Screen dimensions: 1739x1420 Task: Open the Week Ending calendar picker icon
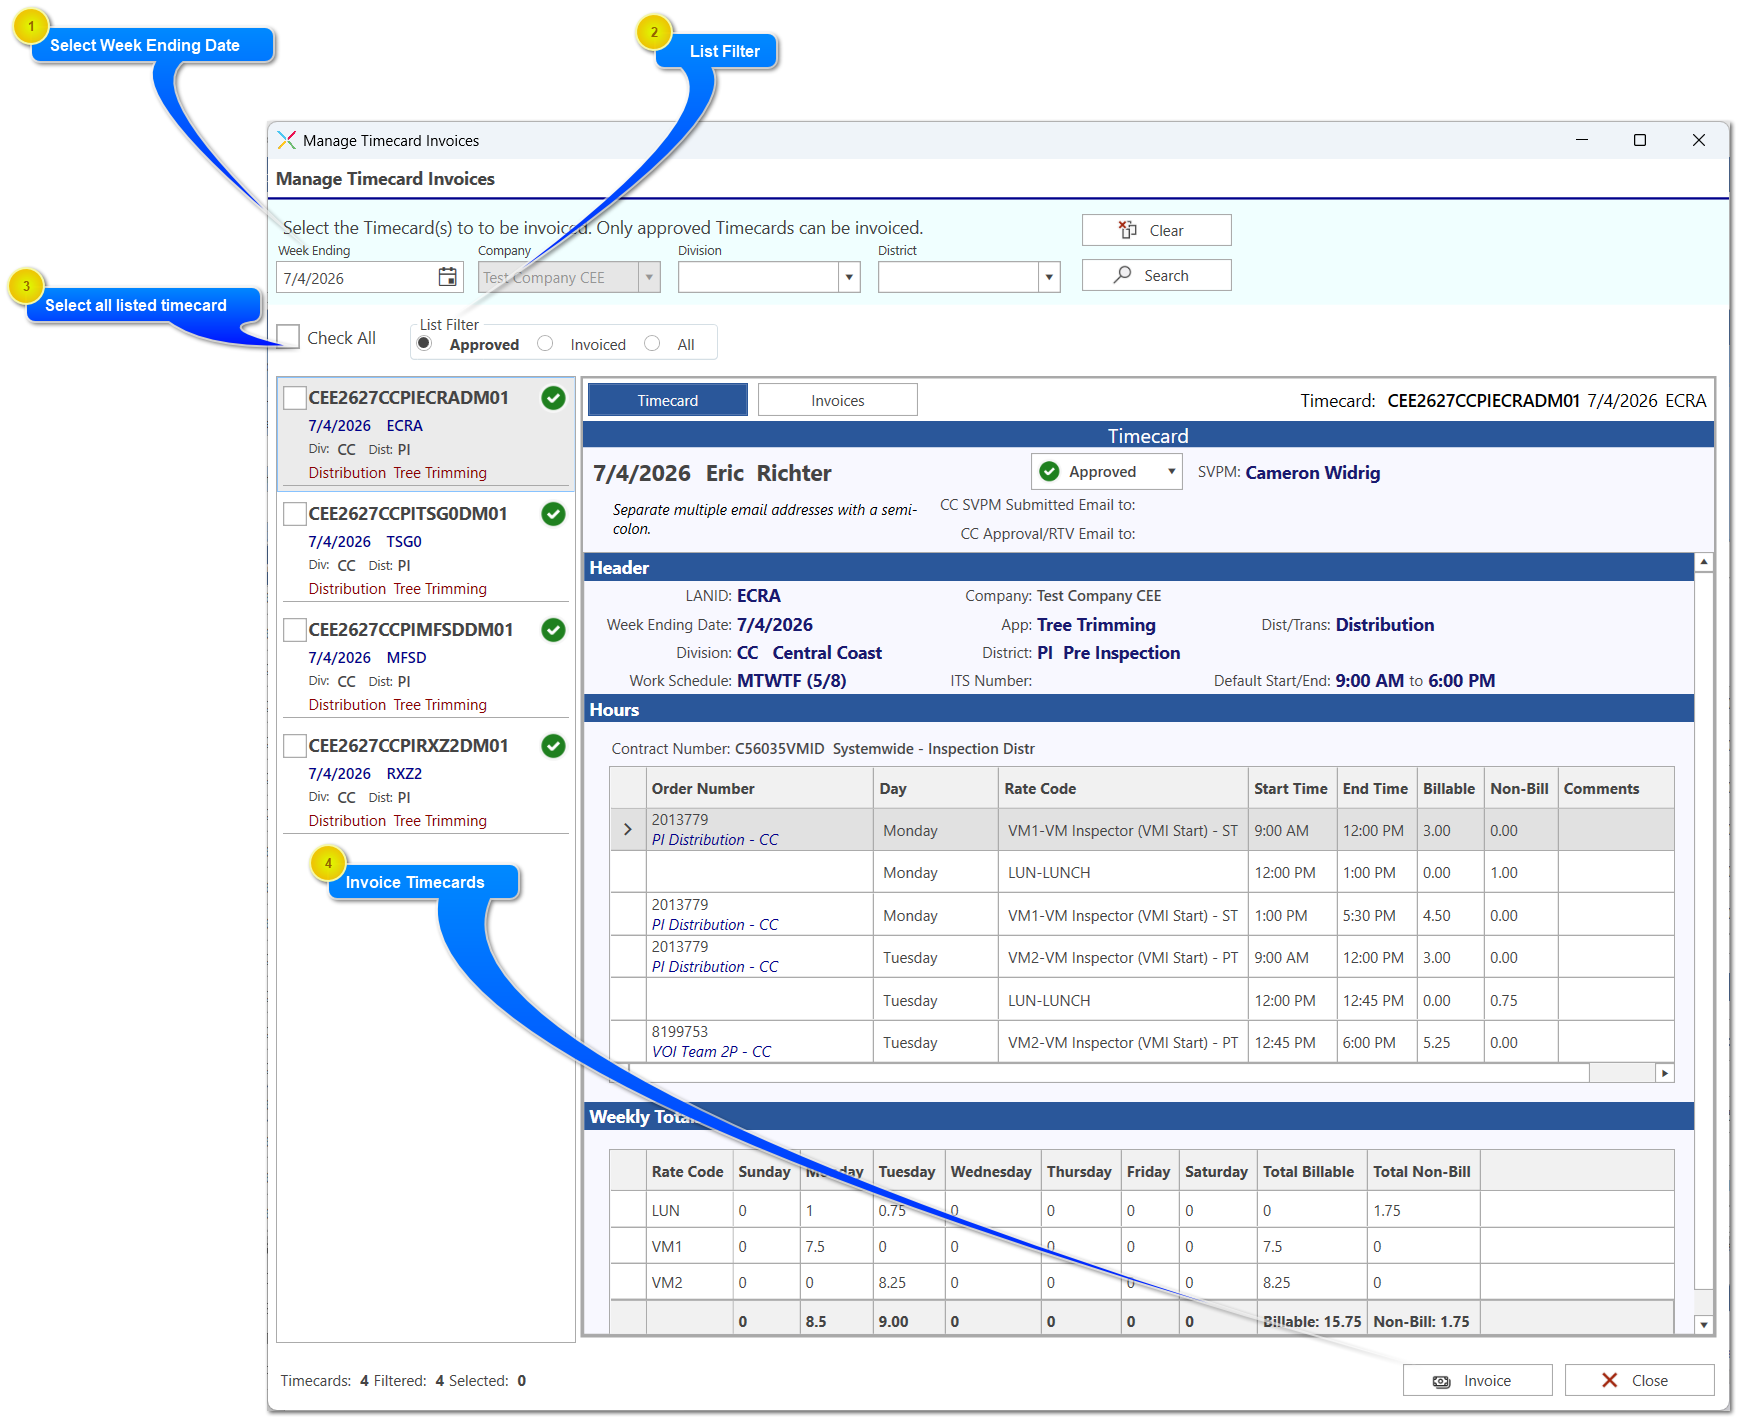click(x=447, y=277)
